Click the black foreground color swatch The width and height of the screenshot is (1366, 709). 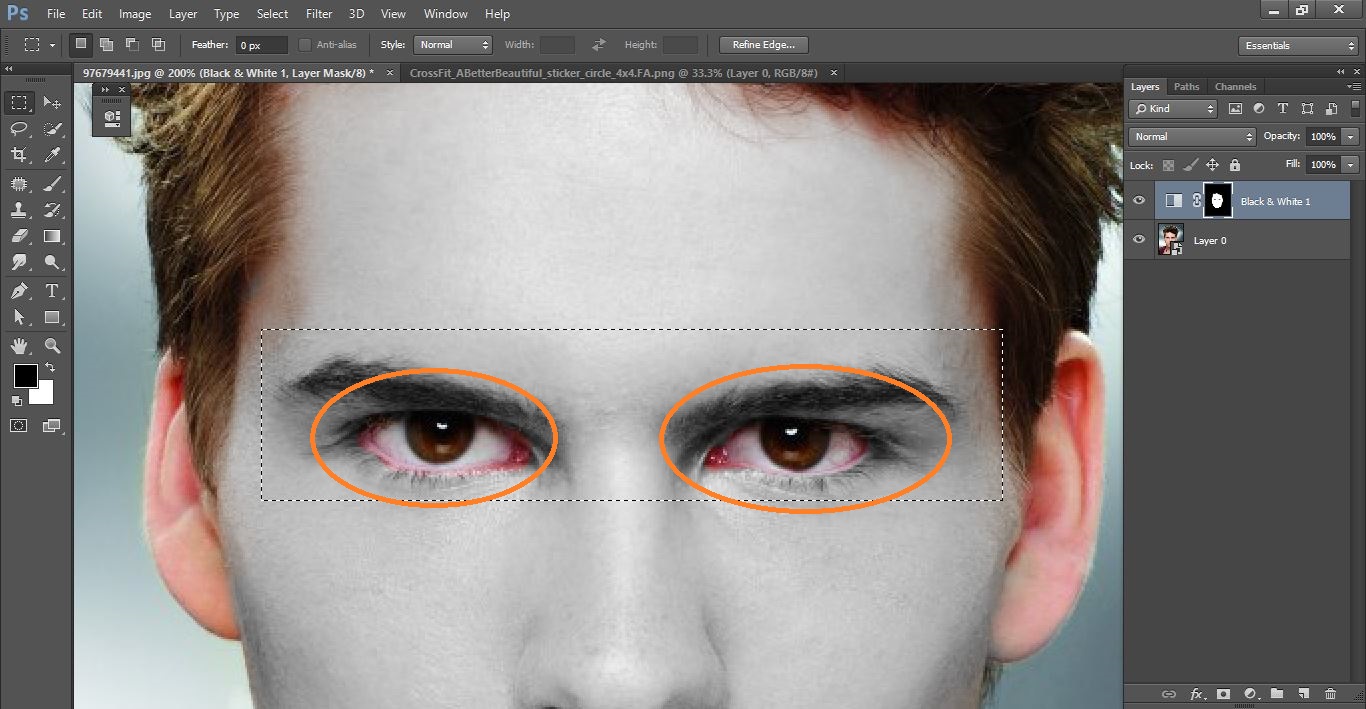coord(25,378)
